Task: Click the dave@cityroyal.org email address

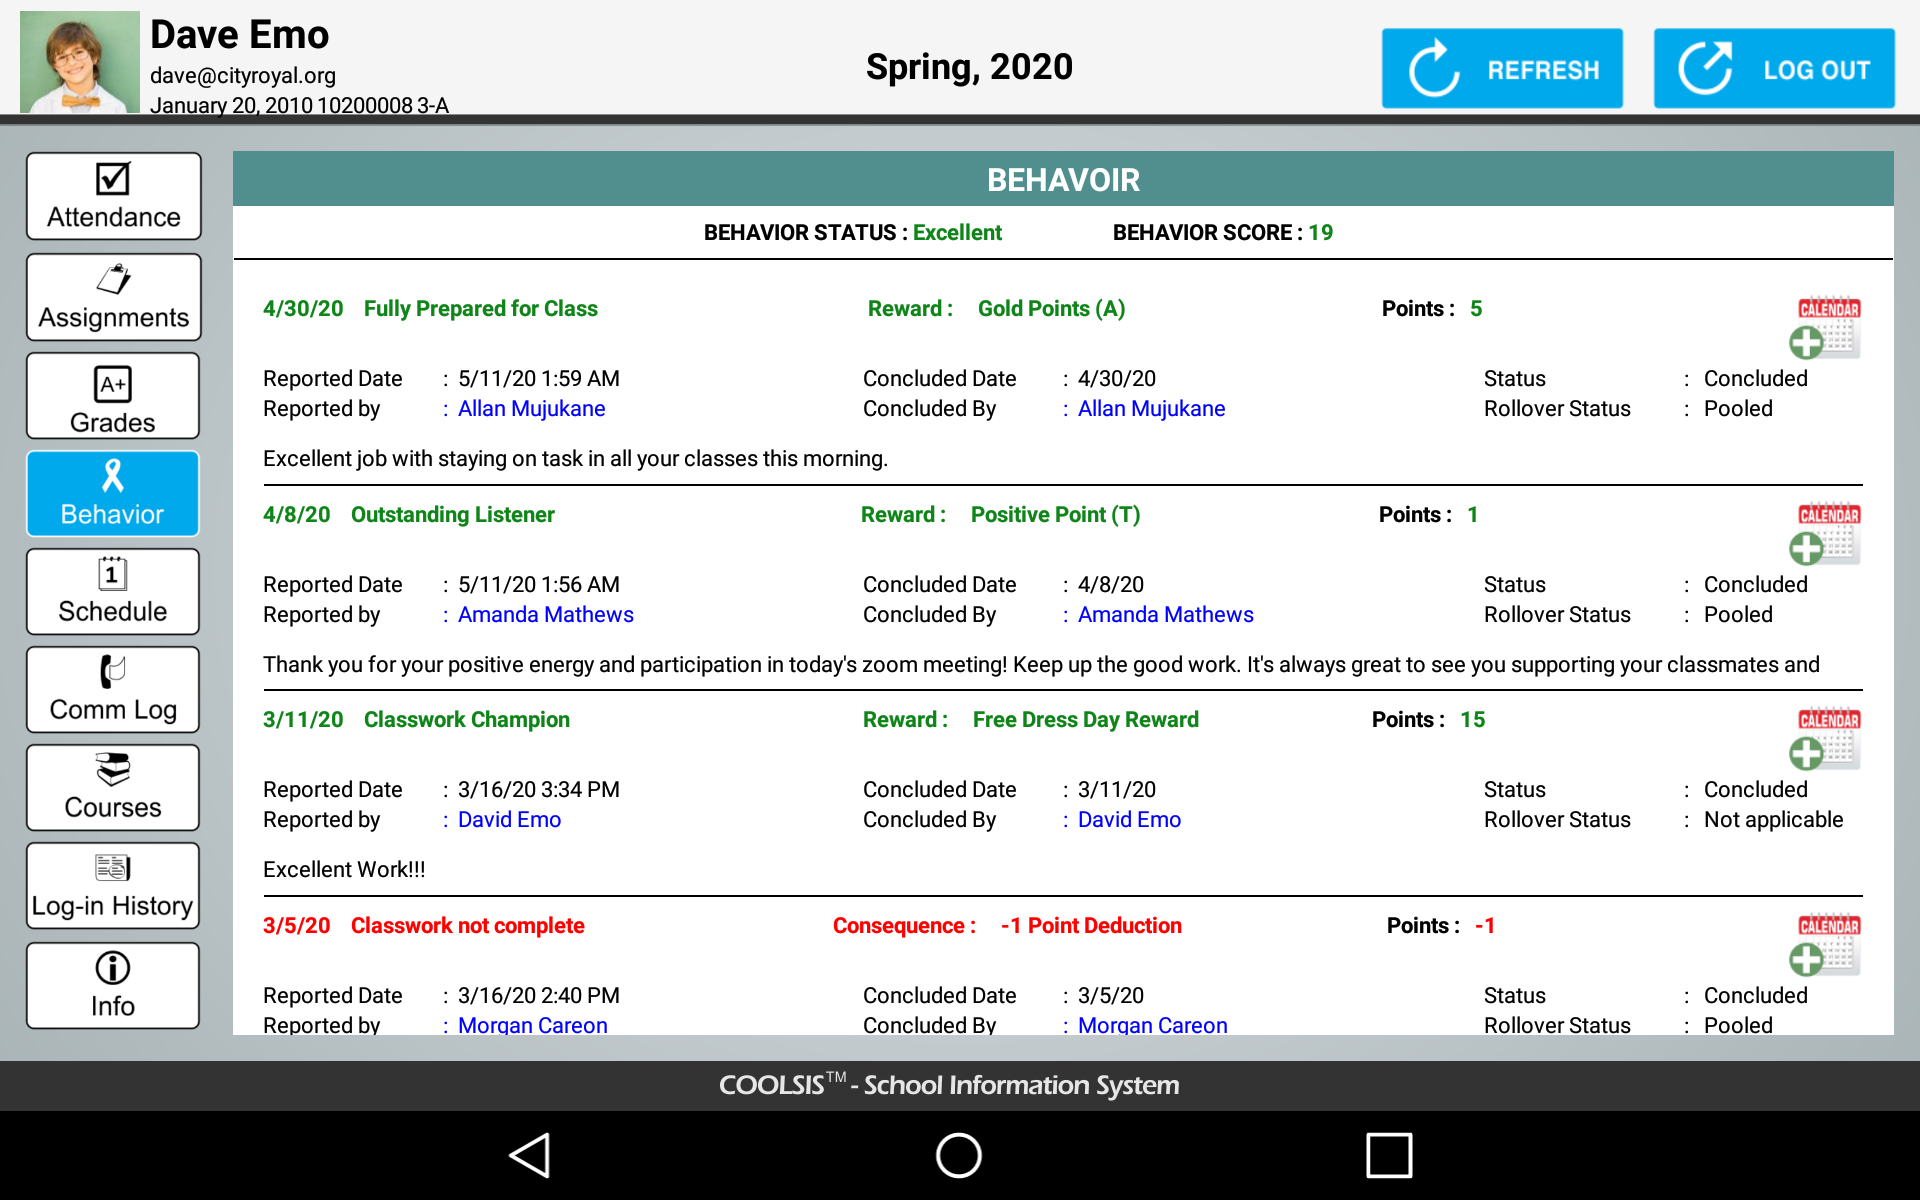Action: (x=243, y=76)
